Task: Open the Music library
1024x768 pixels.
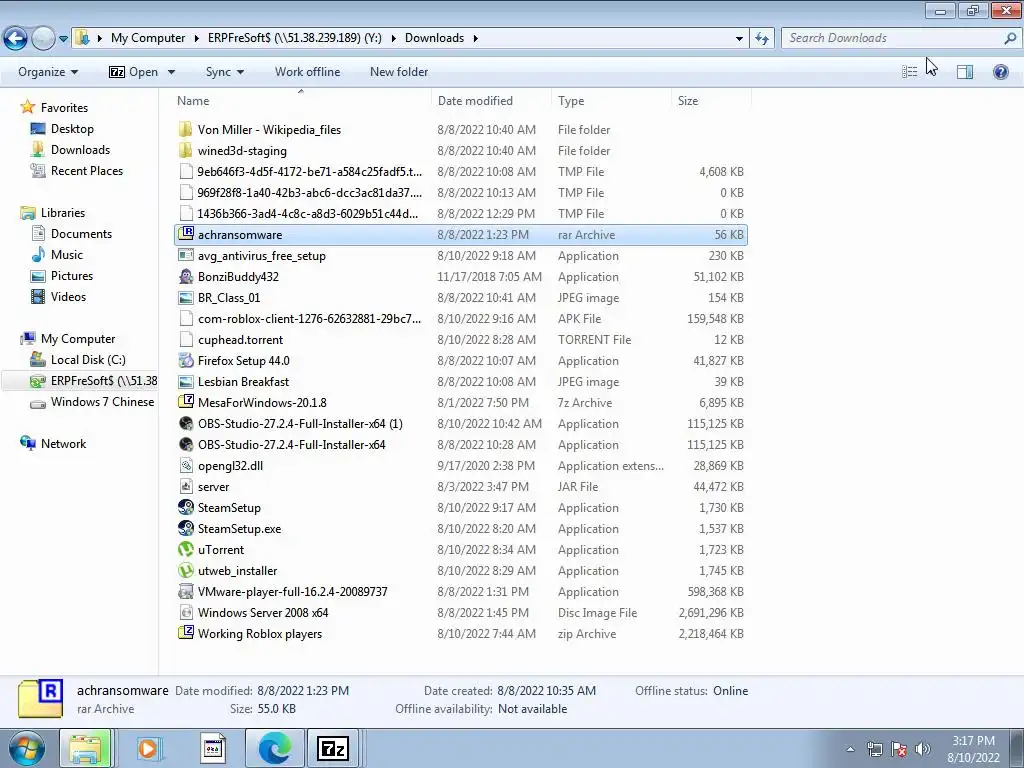Action: [x=67, y=255]
